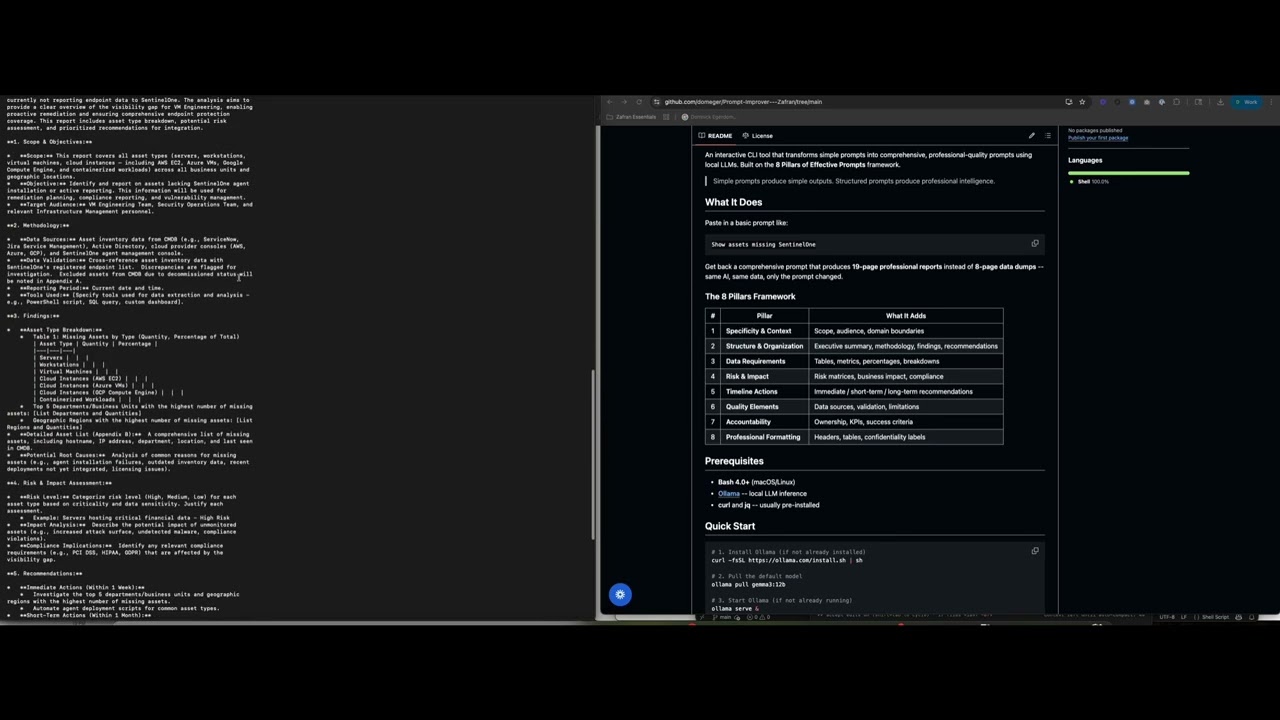The image size is (1280, 720).
Task: Open the Ollama link in Prerequisites
Action: (729, 493)
